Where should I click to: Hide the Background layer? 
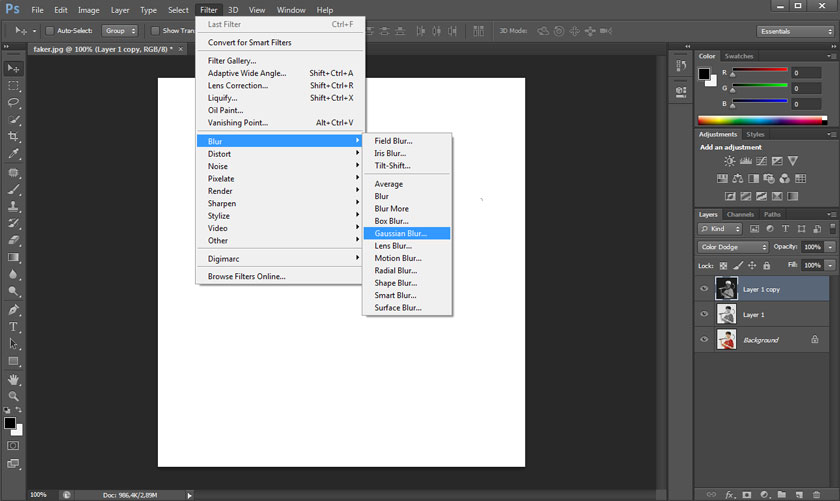[x=704, y=339]
